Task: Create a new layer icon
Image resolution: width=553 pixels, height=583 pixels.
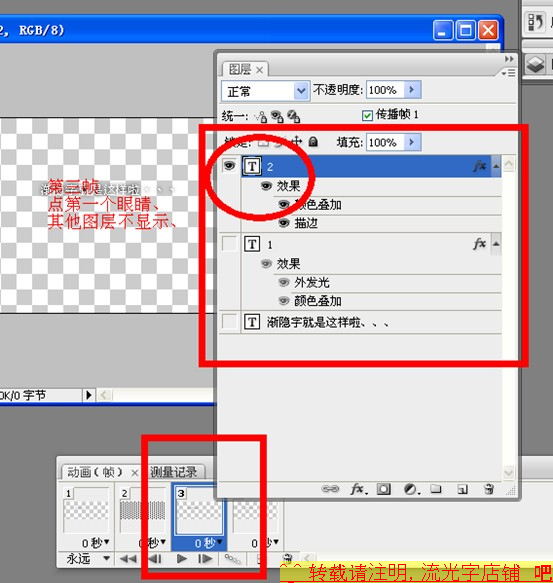Action: tap(462, 489)
